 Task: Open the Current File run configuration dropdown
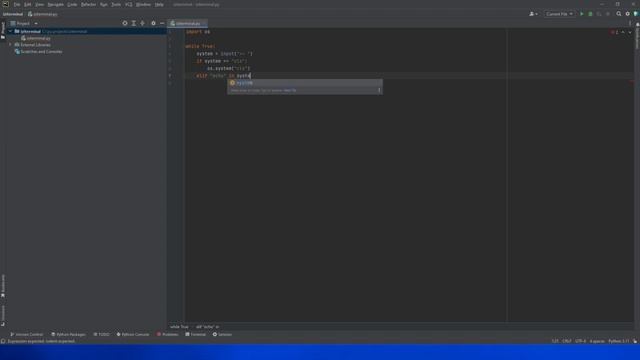click(559, 14)
